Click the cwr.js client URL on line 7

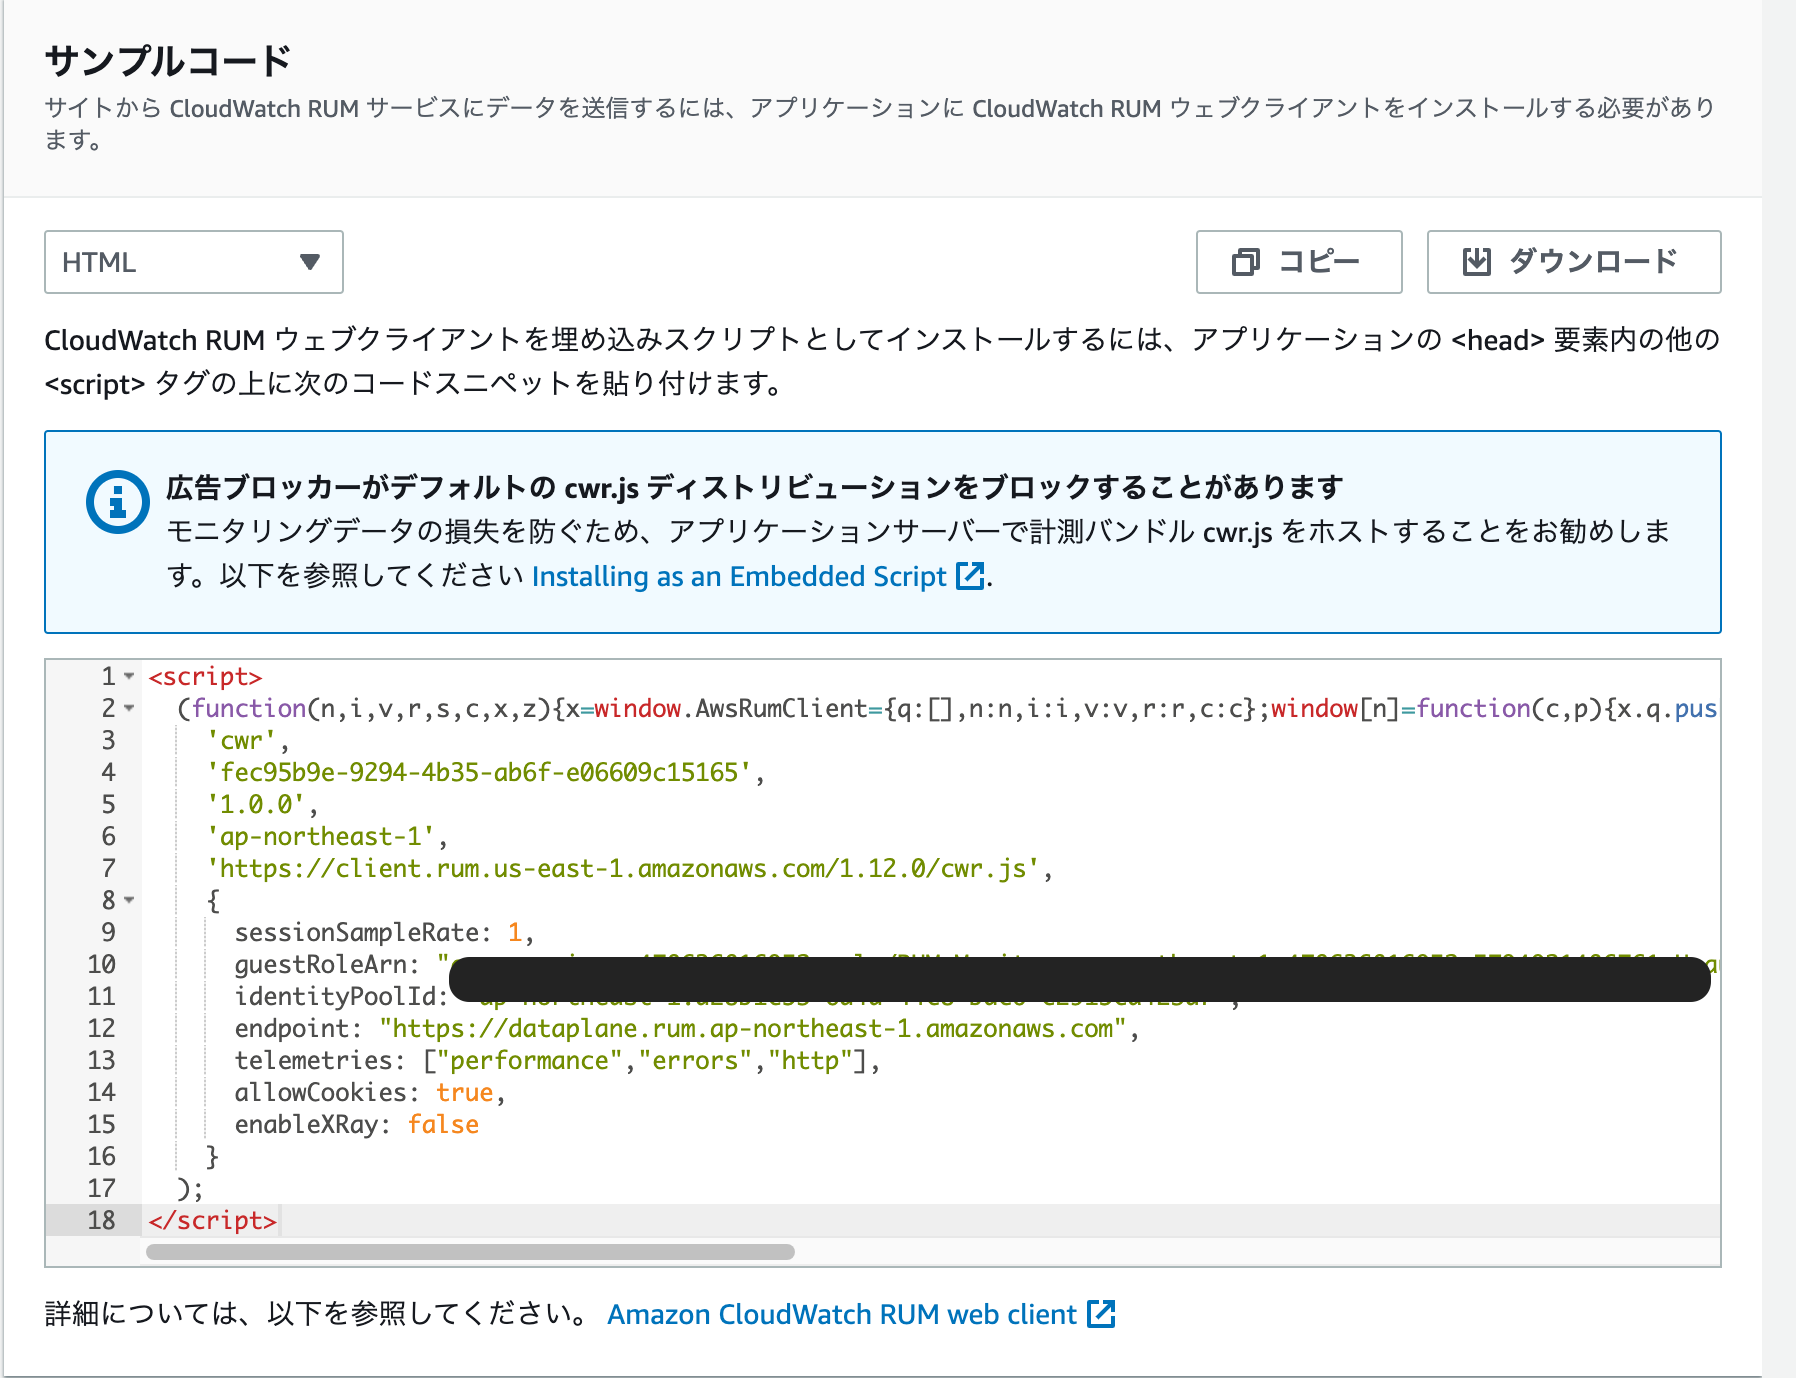pos(623,869)
